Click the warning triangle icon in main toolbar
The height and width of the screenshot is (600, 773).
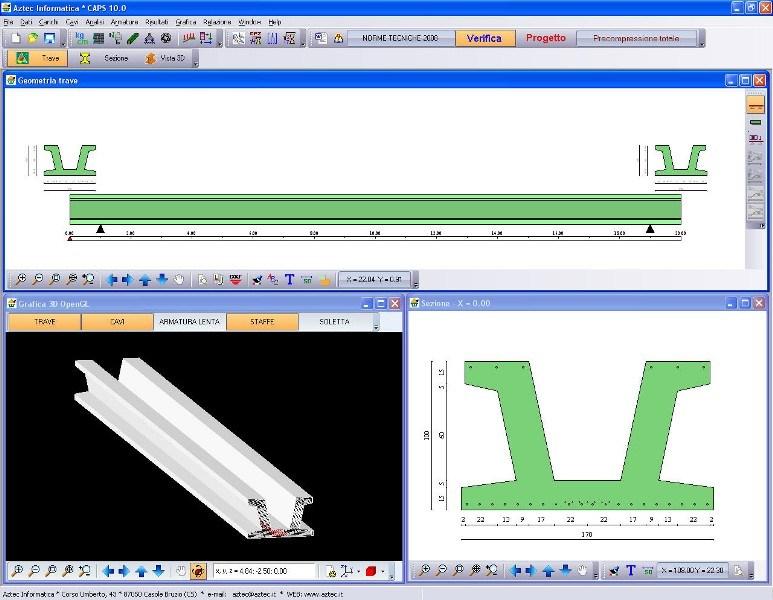point(339,39)
